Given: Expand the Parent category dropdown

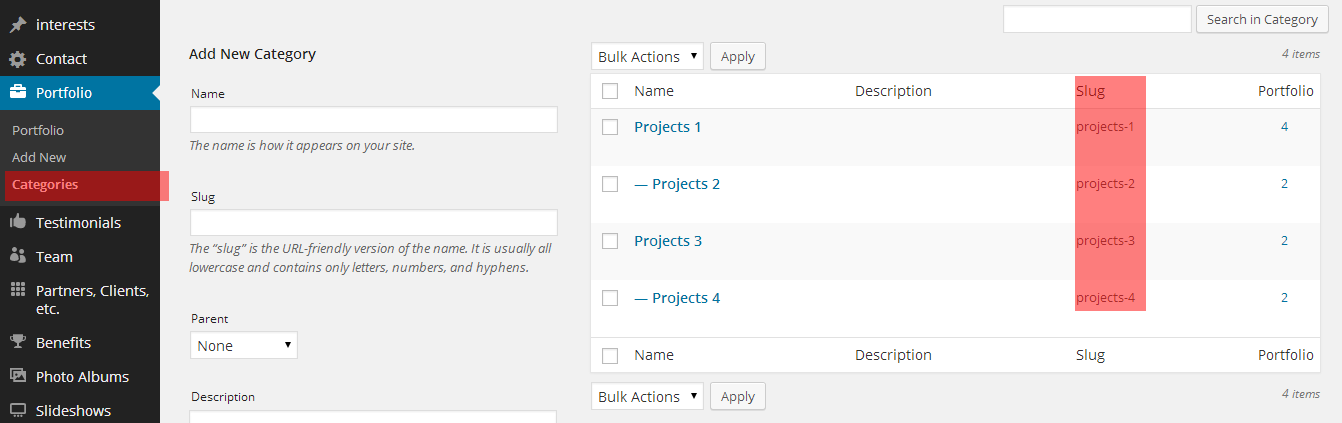Looking at the screenshot, I should coord(244,346).
